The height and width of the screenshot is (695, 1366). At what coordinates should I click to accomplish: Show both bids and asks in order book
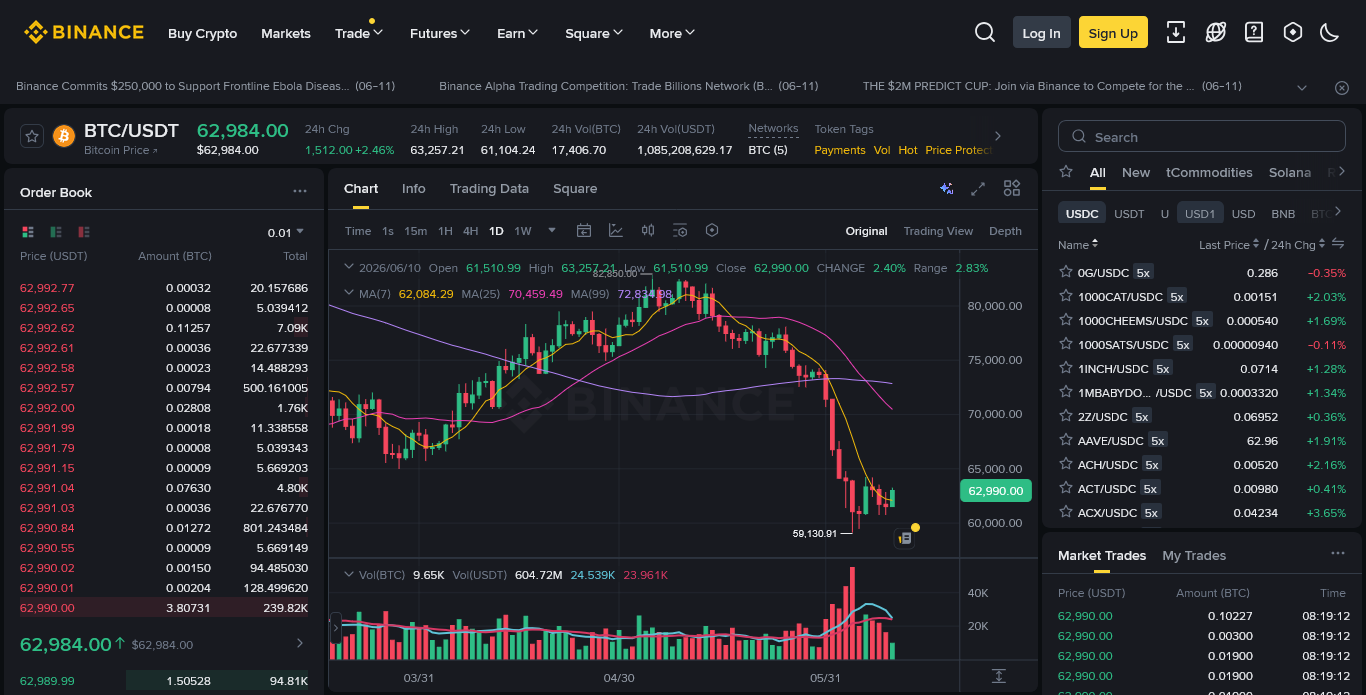point(28,232)
